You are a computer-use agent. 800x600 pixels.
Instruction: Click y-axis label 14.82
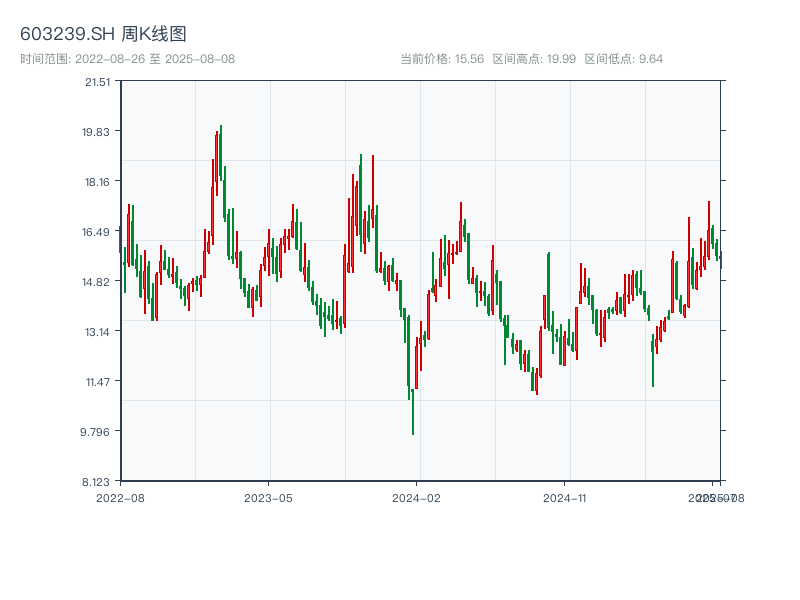pos(96,282)
